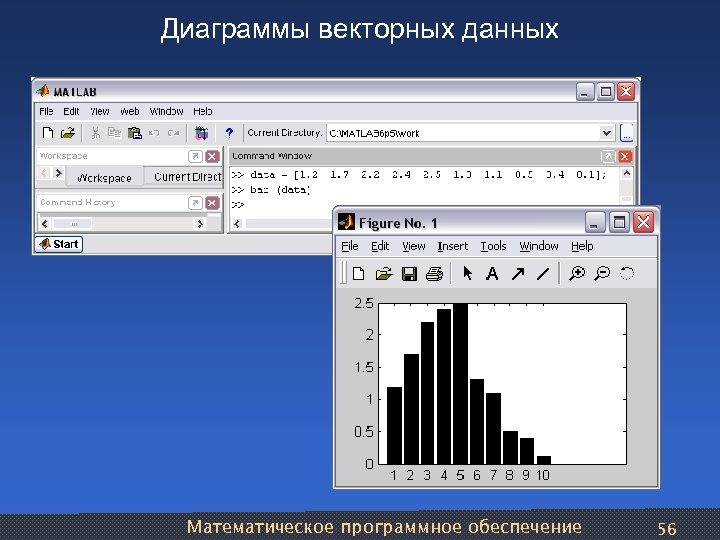Click the tallest bar at x=5 in plot

pyautogui.click(x=461, y=384)
